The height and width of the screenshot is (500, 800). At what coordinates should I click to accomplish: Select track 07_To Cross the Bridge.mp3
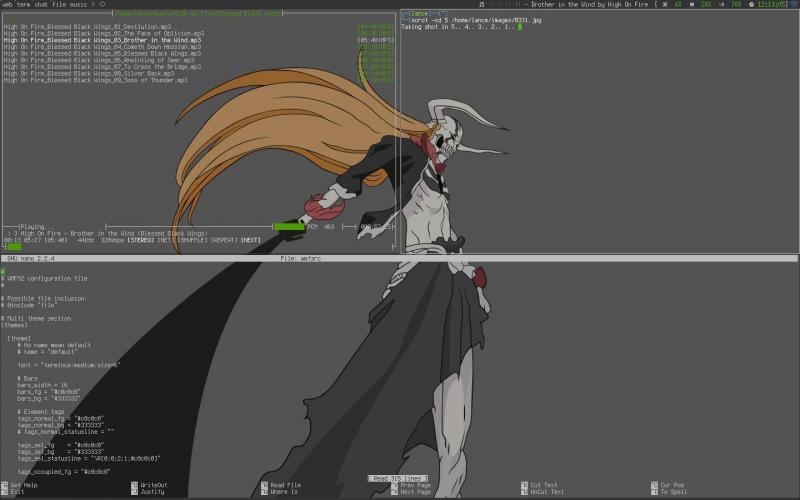tap(102, 66)
